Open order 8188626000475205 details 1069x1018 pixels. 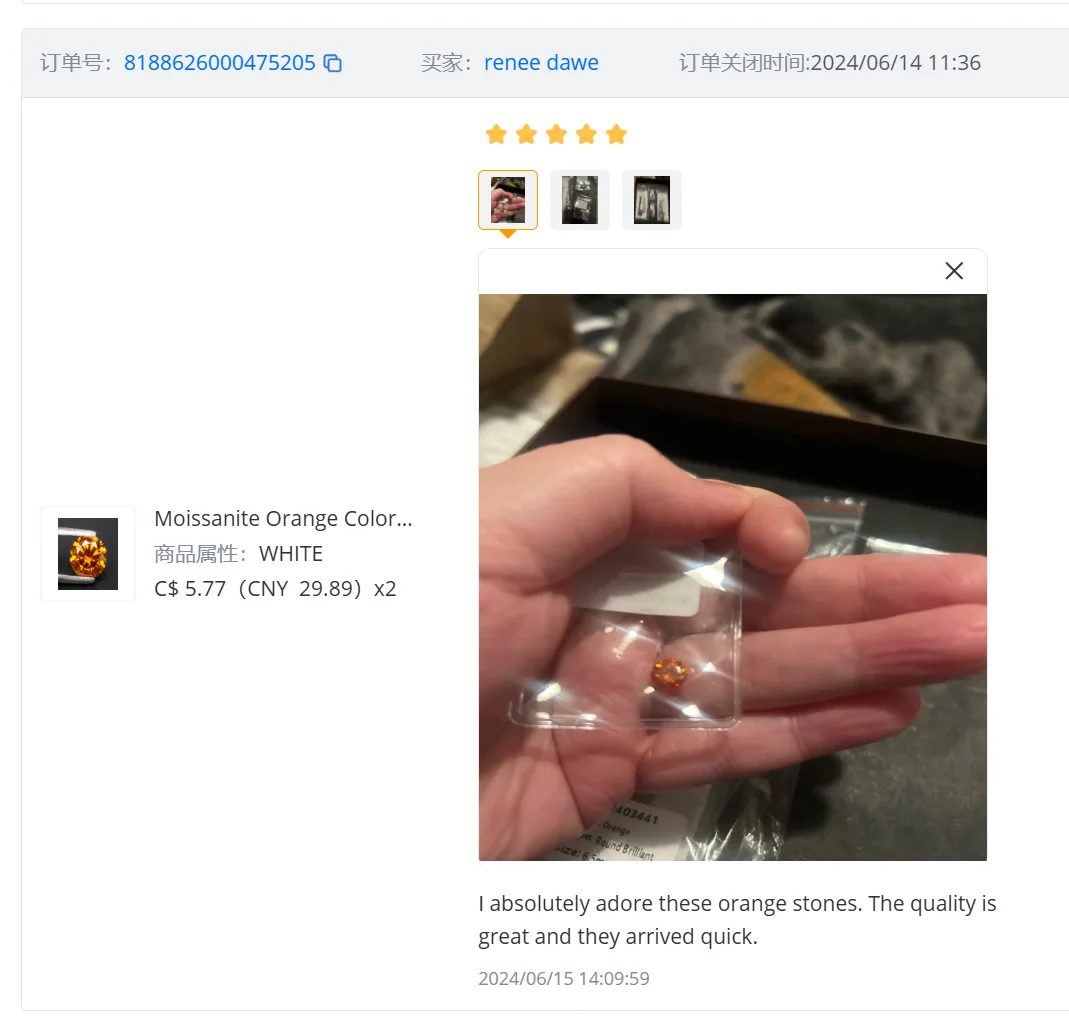pos(220,63)
